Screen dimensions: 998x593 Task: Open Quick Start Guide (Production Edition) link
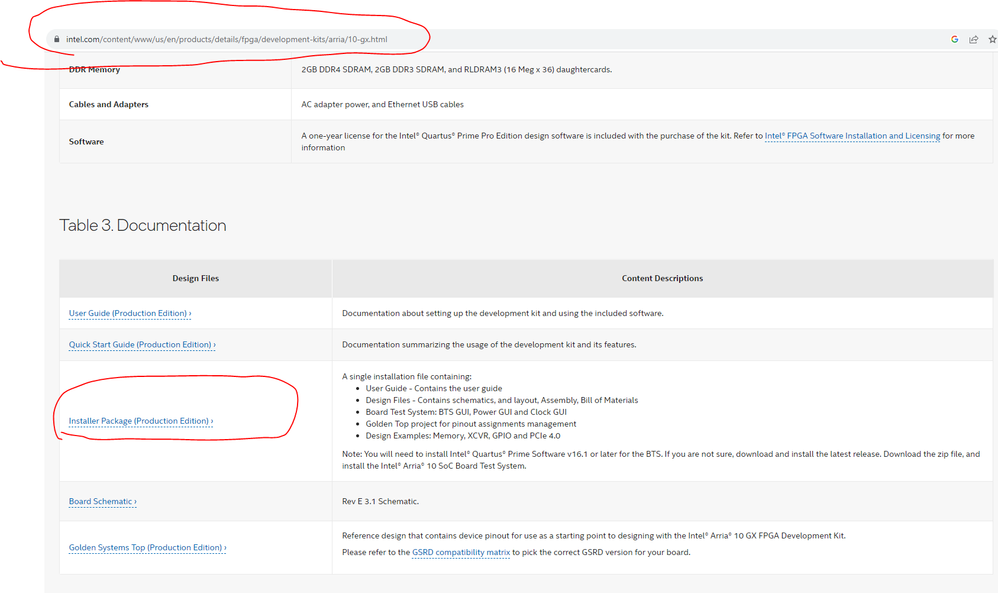pos(142,344)
